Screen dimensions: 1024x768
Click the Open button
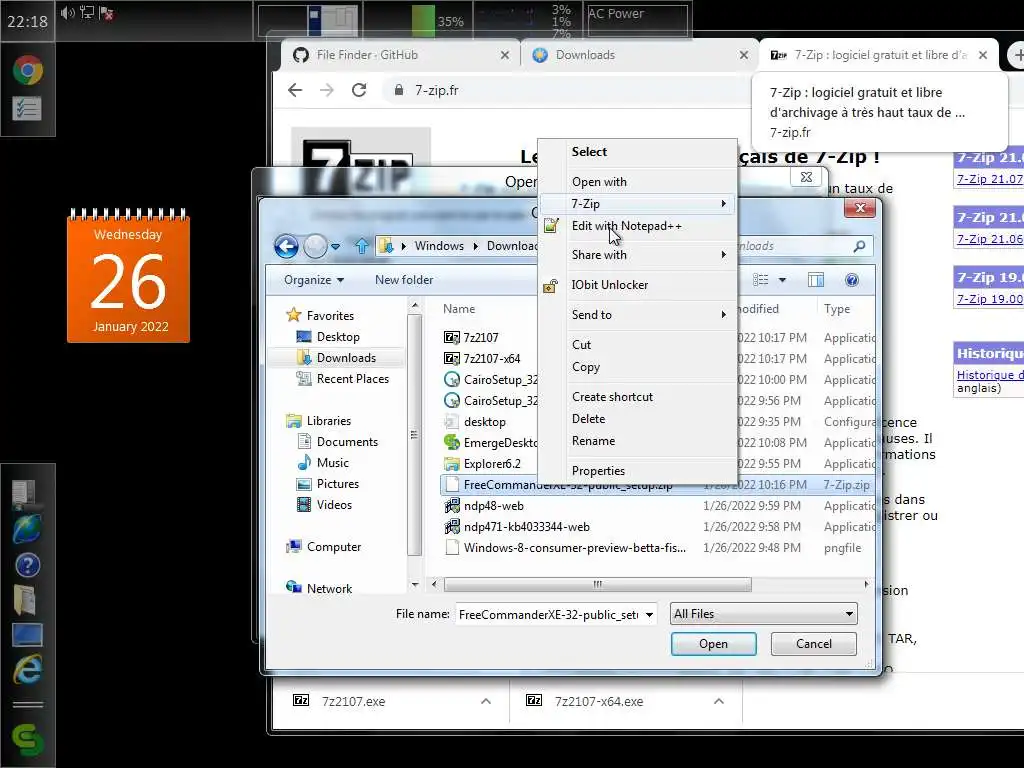(713, 644)
